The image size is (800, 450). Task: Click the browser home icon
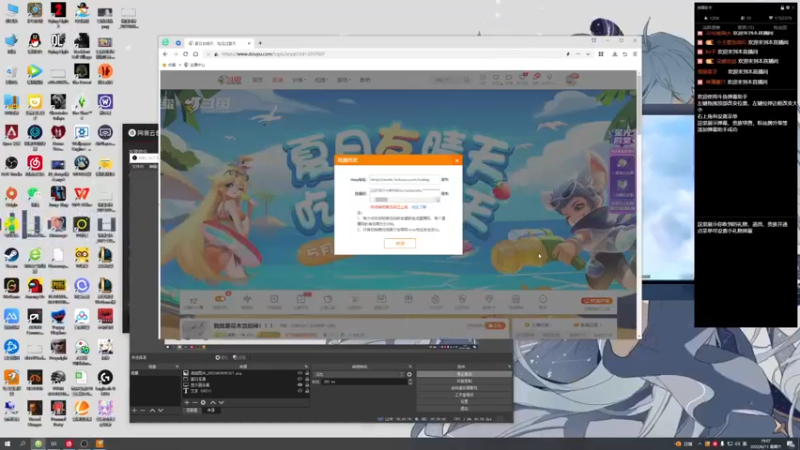pos(195,54)
